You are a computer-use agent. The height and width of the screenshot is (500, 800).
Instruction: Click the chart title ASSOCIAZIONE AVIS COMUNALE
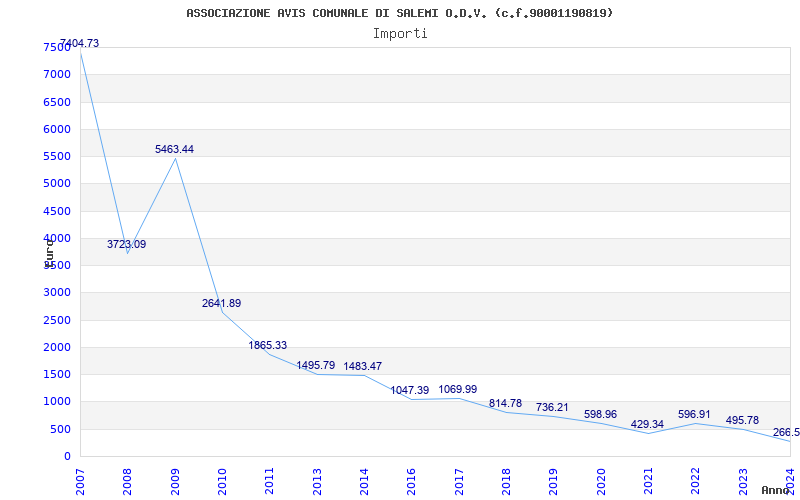pyautogui.click(x=400, y=13)
